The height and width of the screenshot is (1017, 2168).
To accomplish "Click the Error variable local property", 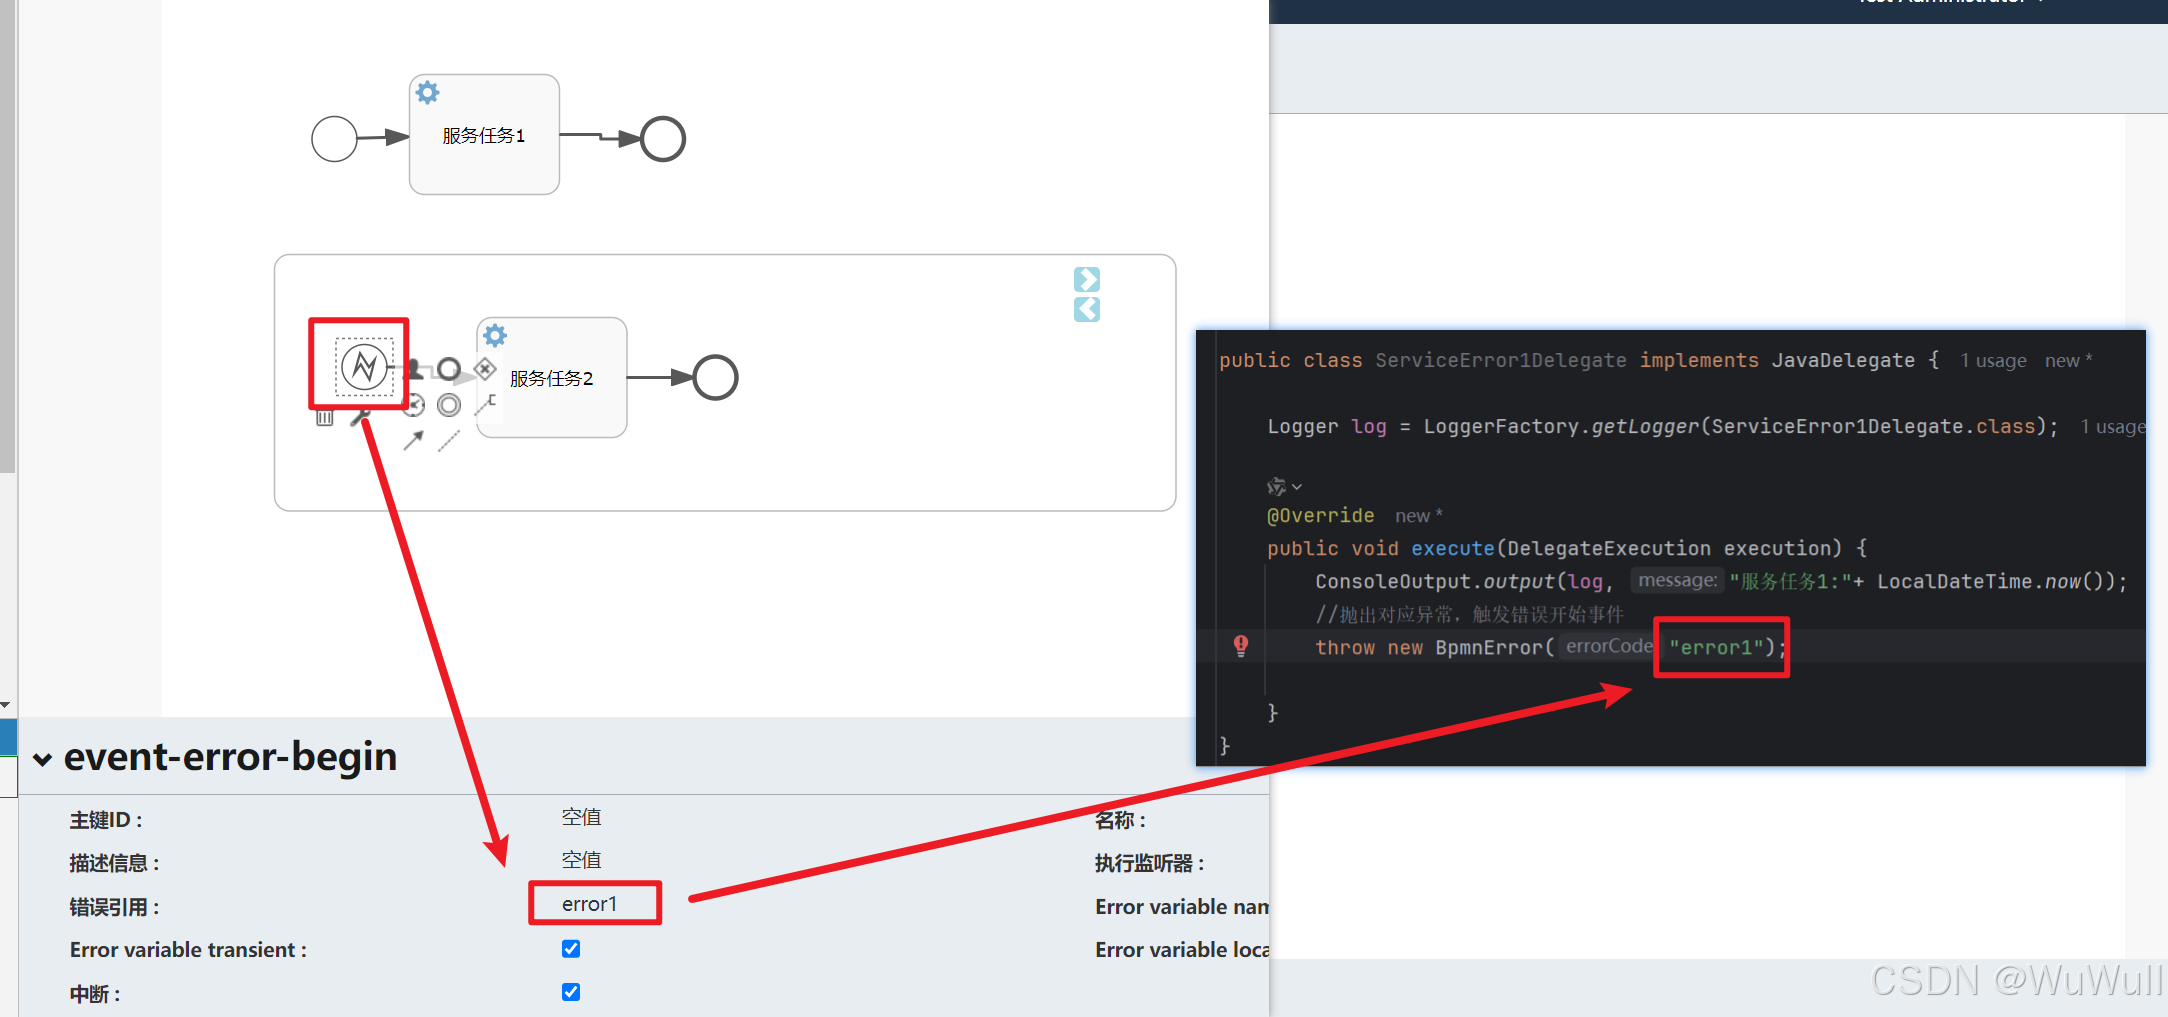I will [1182, 950].
